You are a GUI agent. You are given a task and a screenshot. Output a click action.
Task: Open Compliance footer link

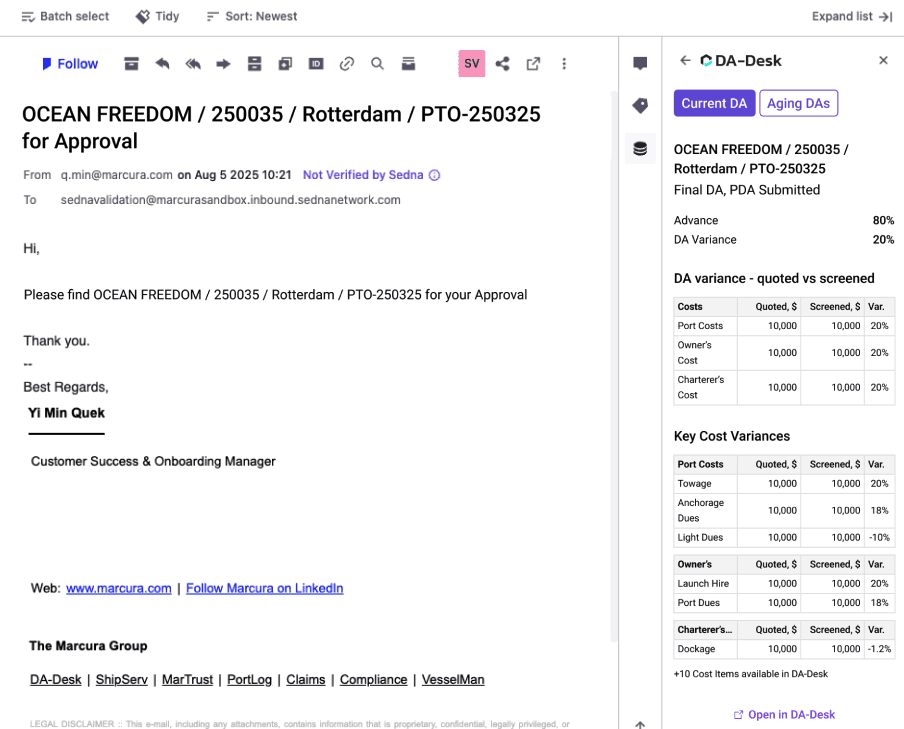coord(374,679)
